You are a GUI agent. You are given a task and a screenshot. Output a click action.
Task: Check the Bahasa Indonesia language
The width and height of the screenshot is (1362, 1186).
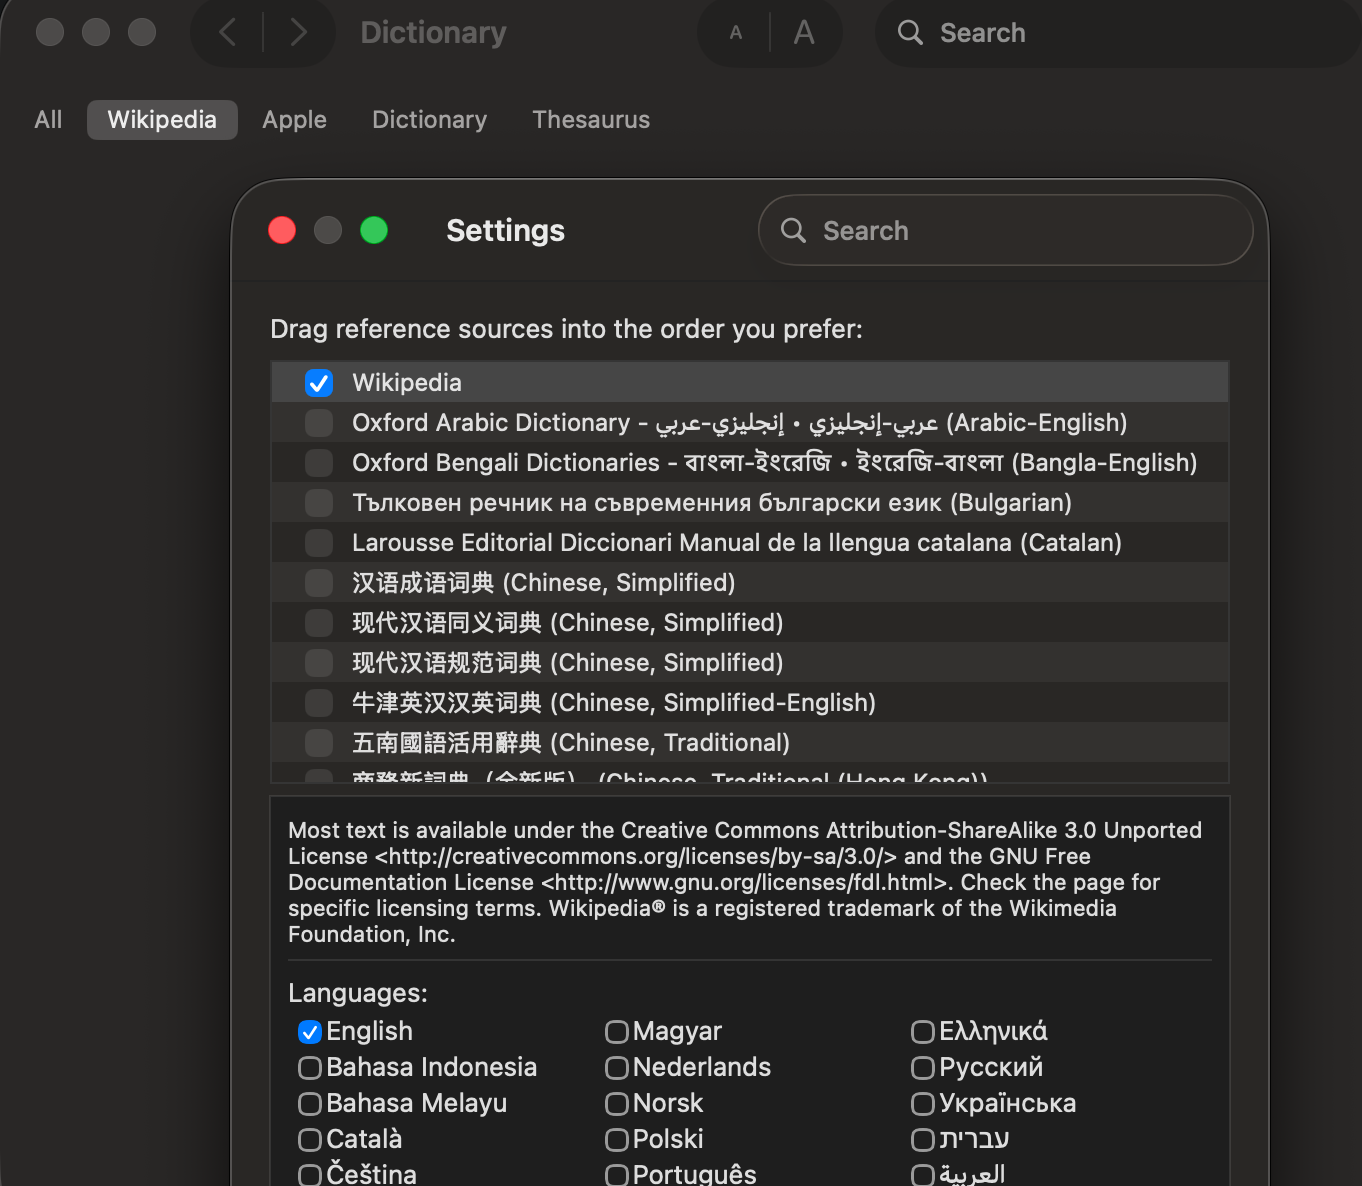310,1068
